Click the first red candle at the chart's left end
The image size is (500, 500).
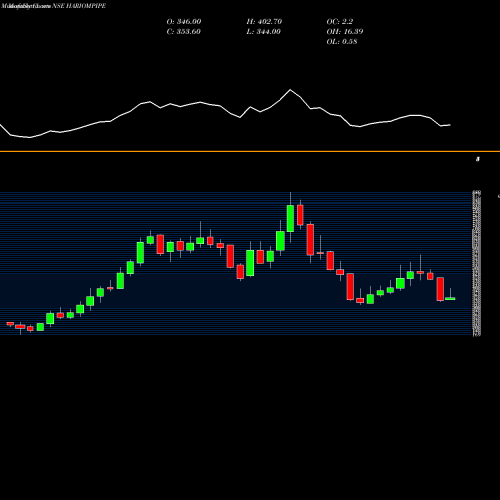coord(10,323)
